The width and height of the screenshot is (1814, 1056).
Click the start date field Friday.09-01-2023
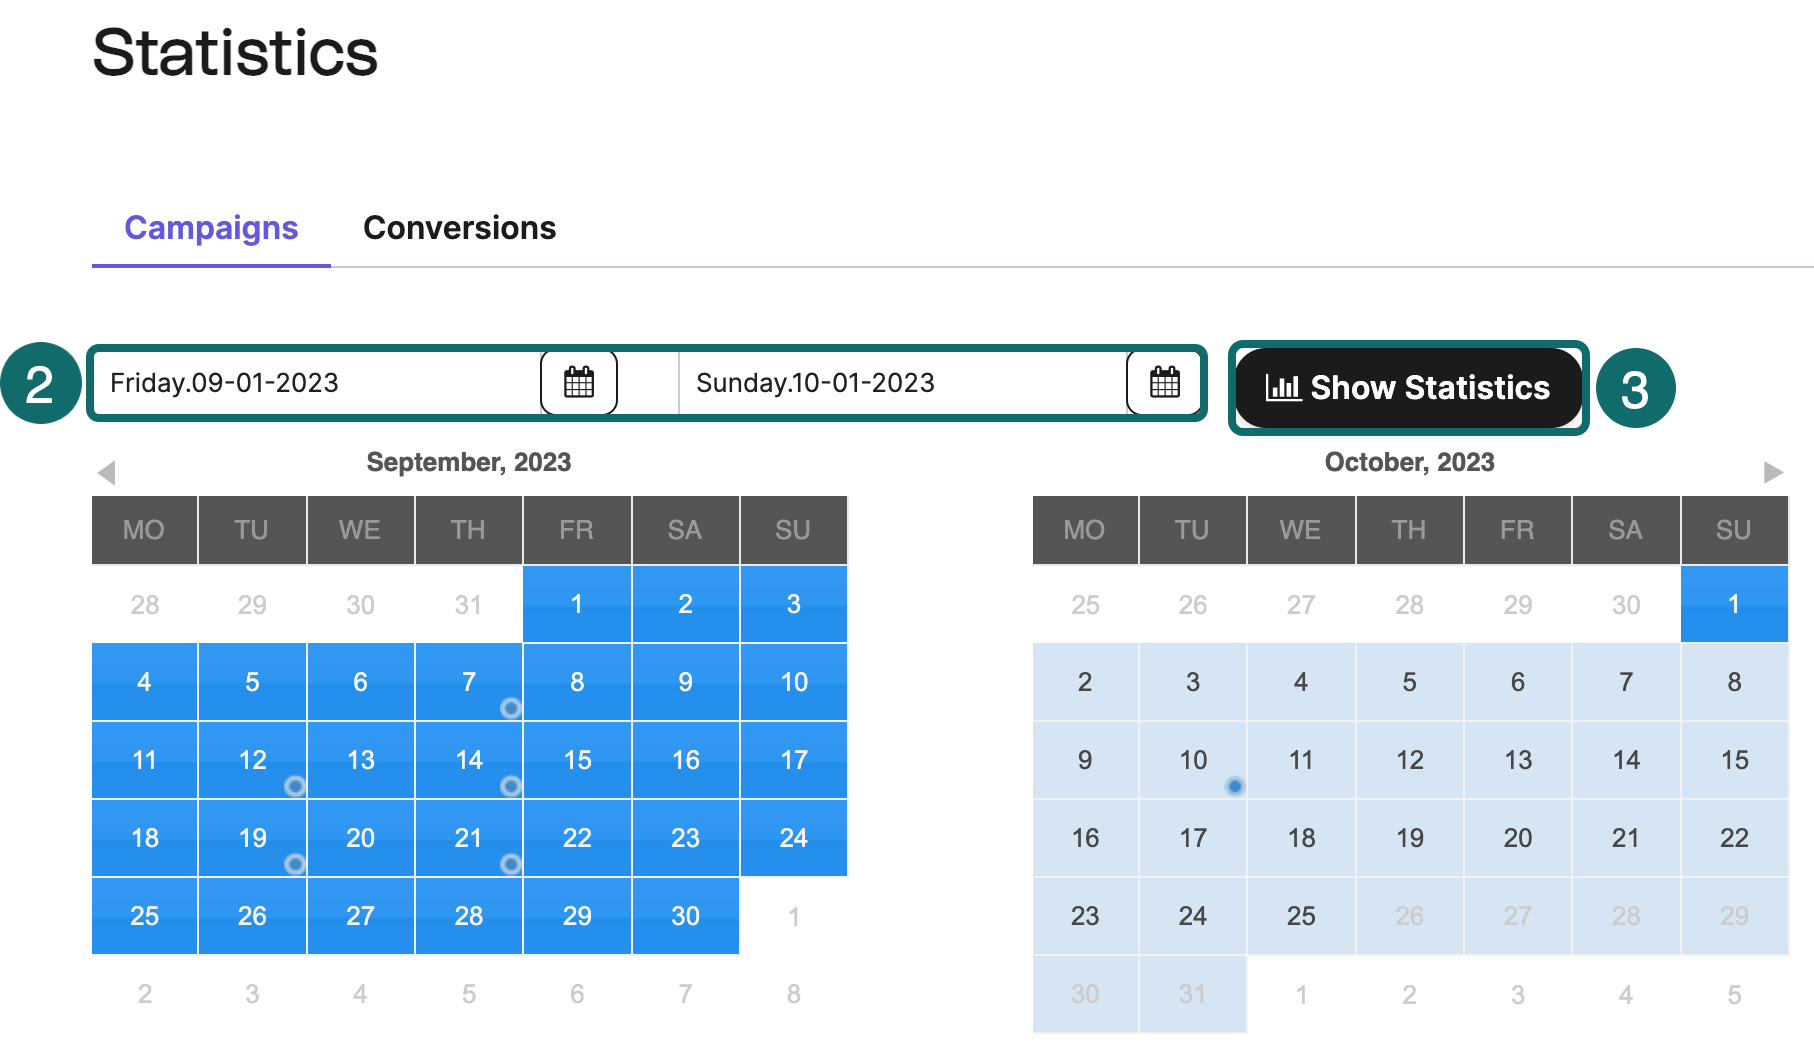(315, 383)
